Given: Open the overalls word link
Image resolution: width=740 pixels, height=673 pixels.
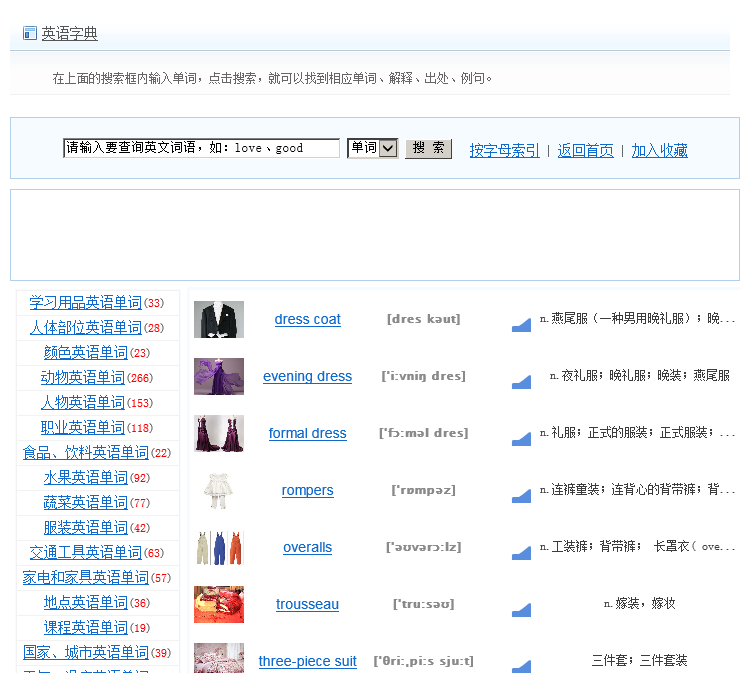Looking at the screenshot, I should point(308,547).
